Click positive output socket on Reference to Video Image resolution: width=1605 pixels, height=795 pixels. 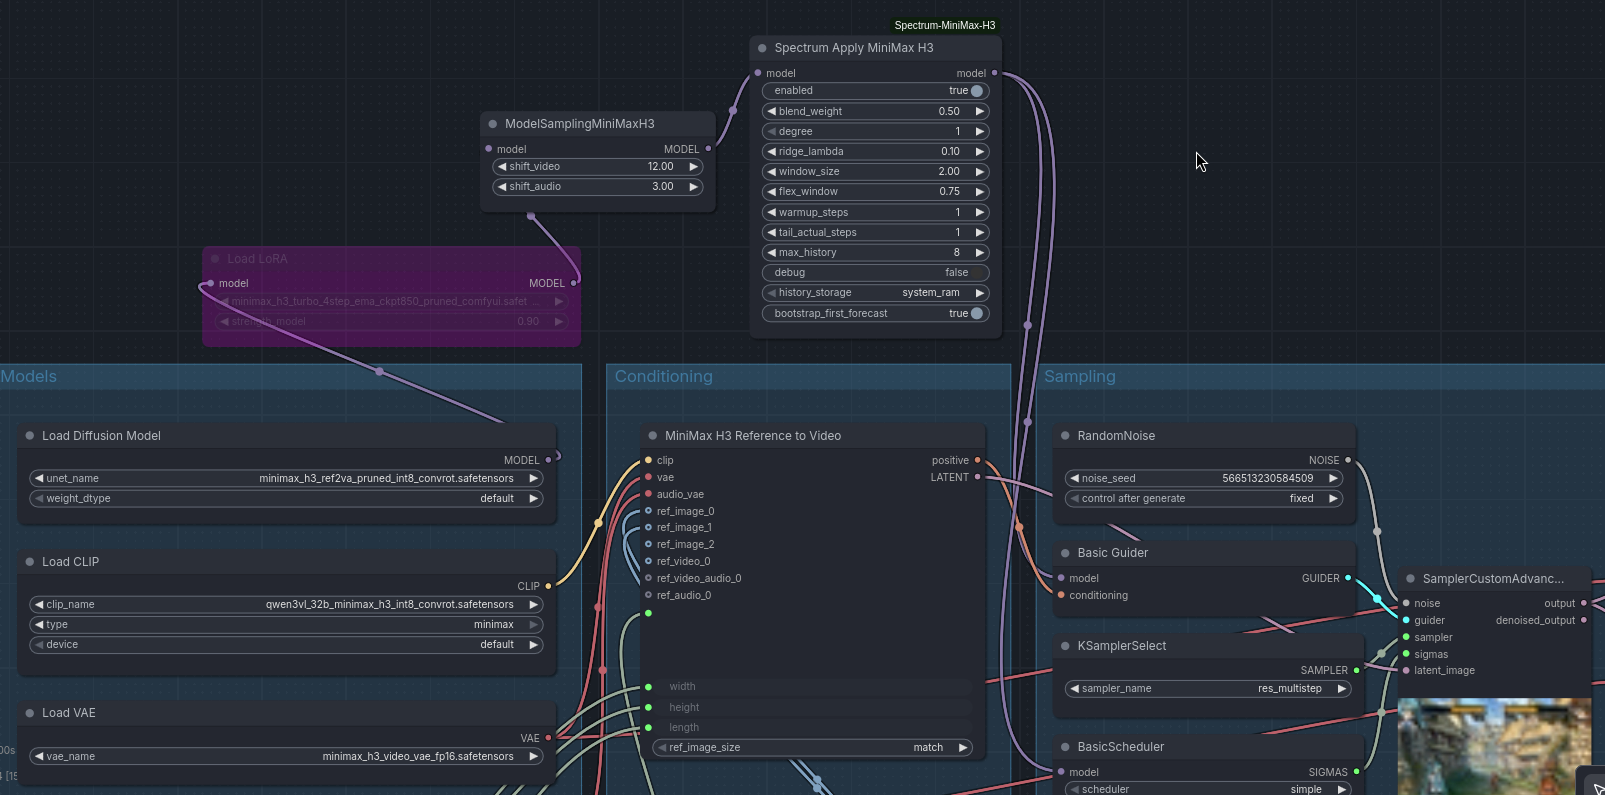click(x=977, y=461)
